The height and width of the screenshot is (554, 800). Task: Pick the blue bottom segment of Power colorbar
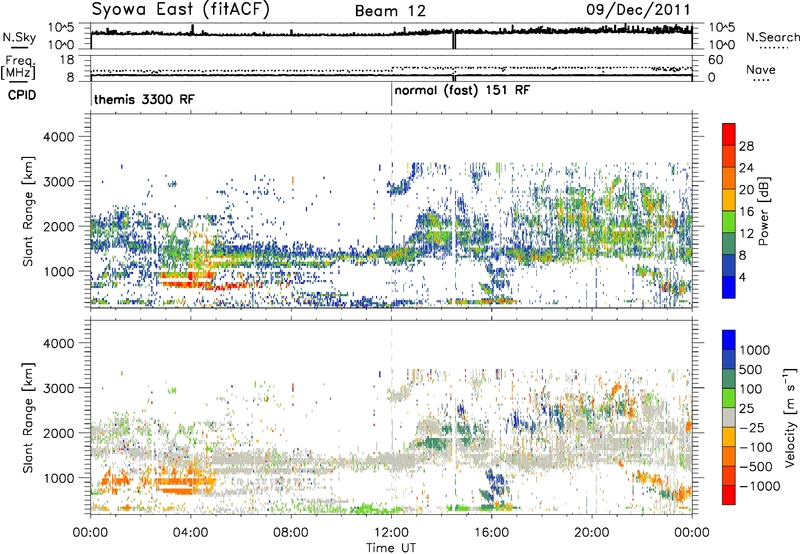click(729, 287)
